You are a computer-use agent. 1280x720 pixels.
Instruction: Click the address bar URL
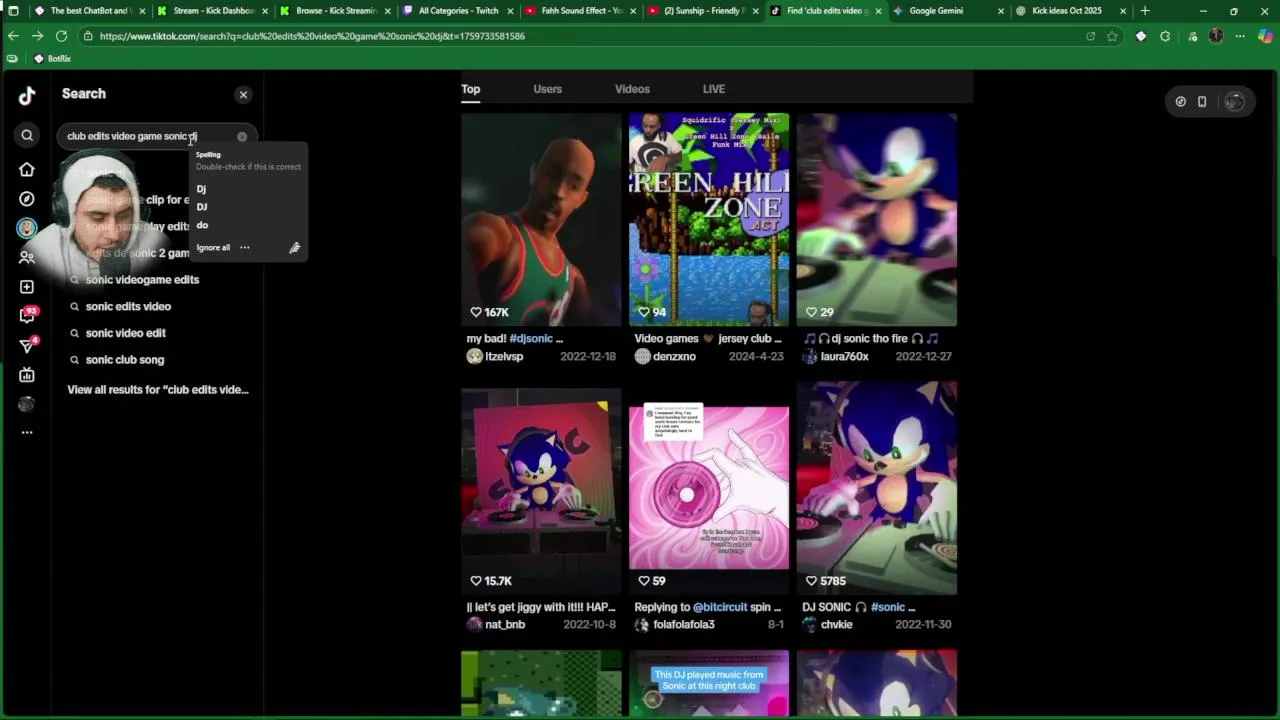(312, 36)
